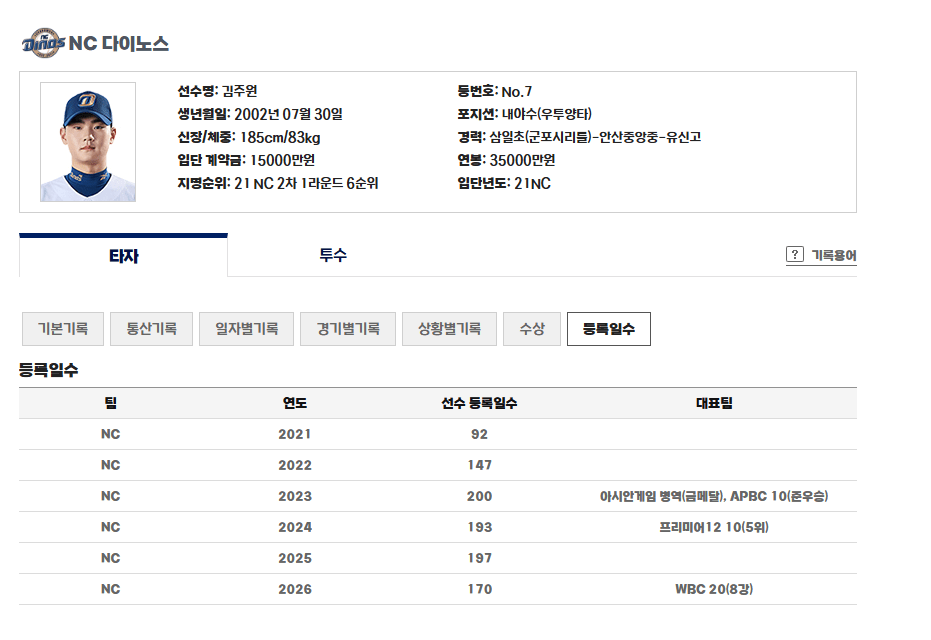931x640 pixels.
Task: Click the WBC 20(8강) entry
Action: [x=714, y=589]
